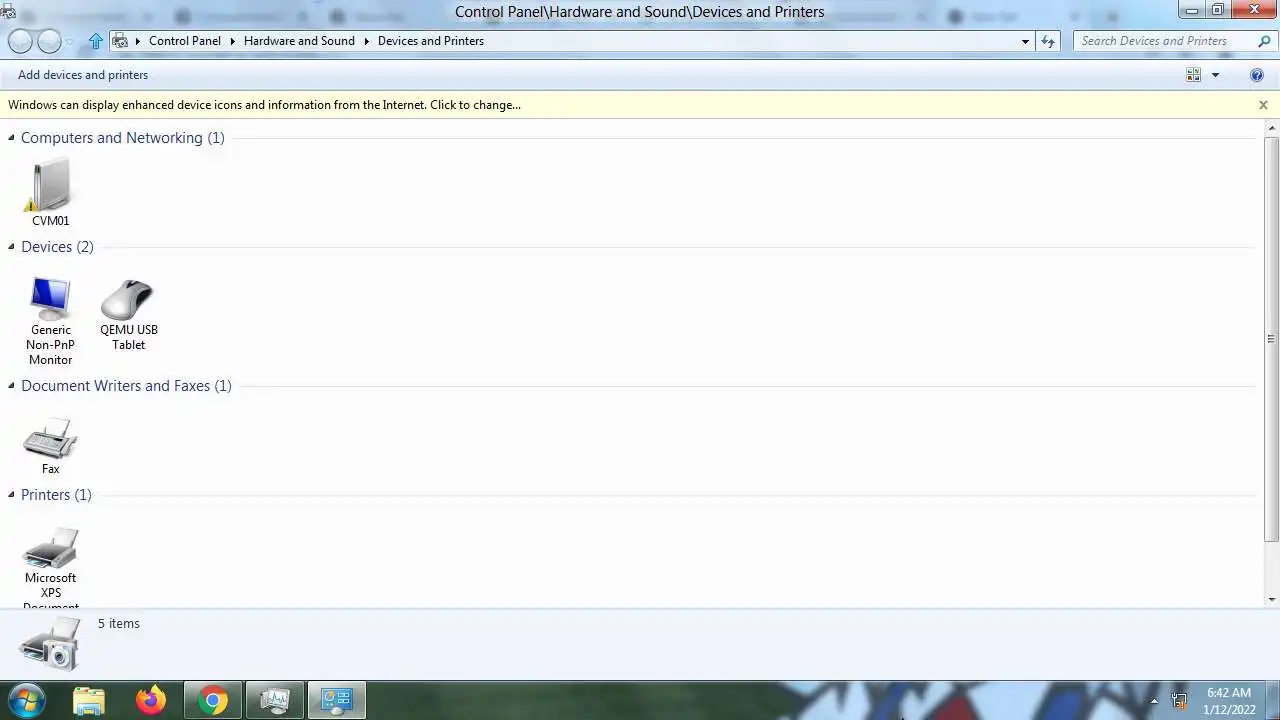
Task: Open File Explorer from taskbar
Action: (x=89, y=700)
